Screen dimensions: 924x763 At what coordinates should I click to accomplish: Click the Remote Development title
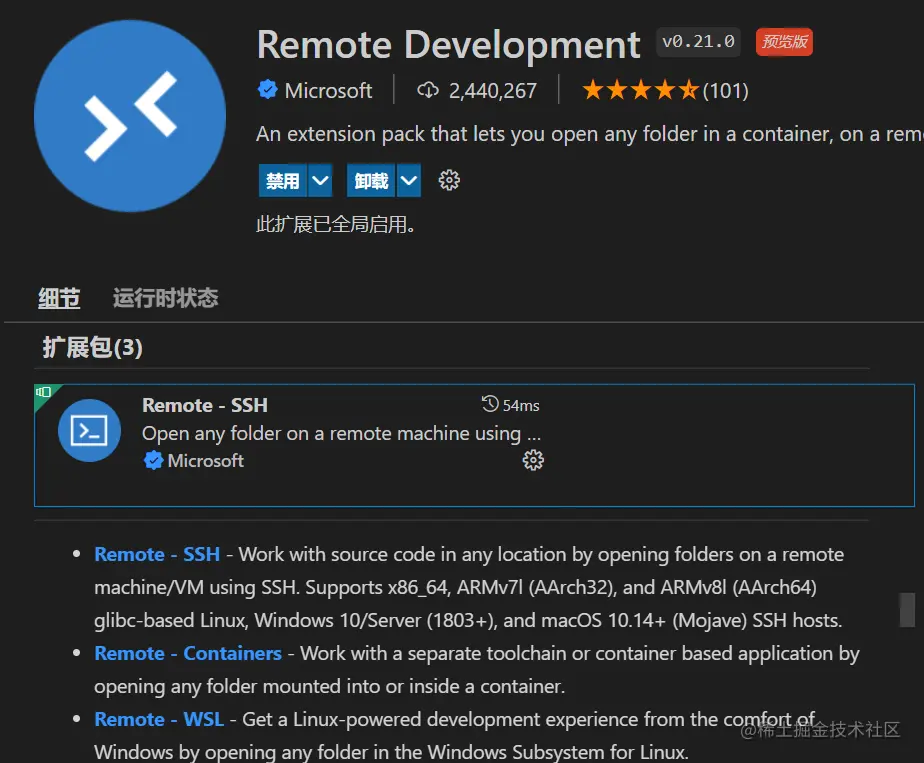point(448,45)
